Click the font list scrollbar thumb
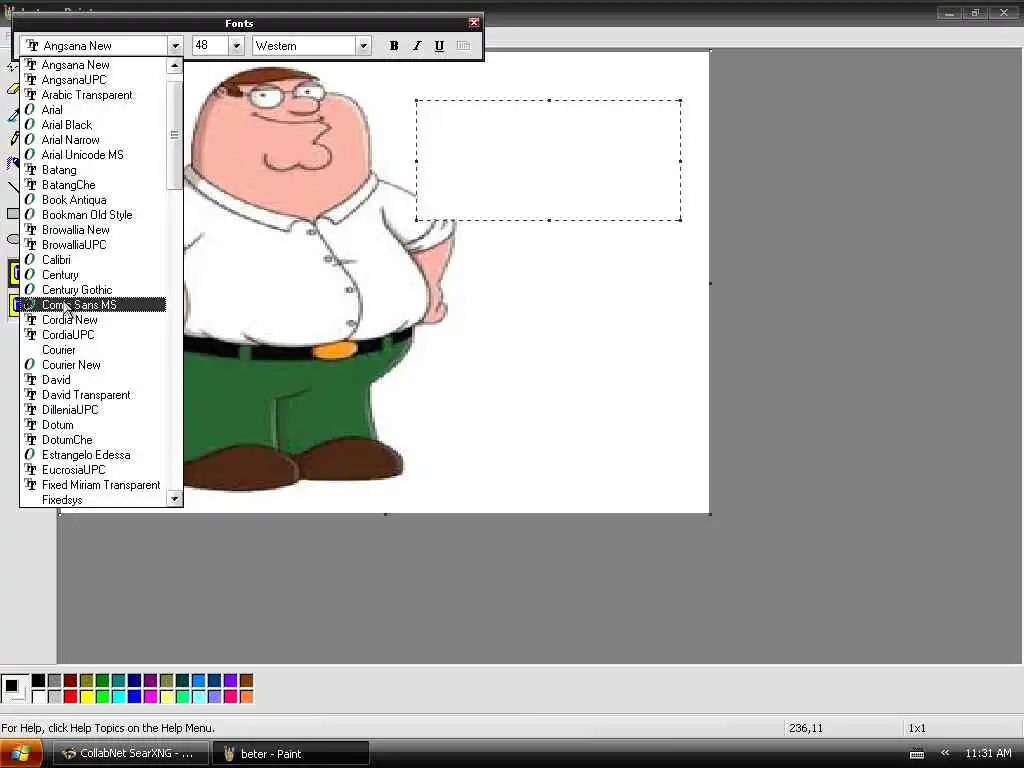This screenshot has height=768, width=1024. (x=174, y=135)
